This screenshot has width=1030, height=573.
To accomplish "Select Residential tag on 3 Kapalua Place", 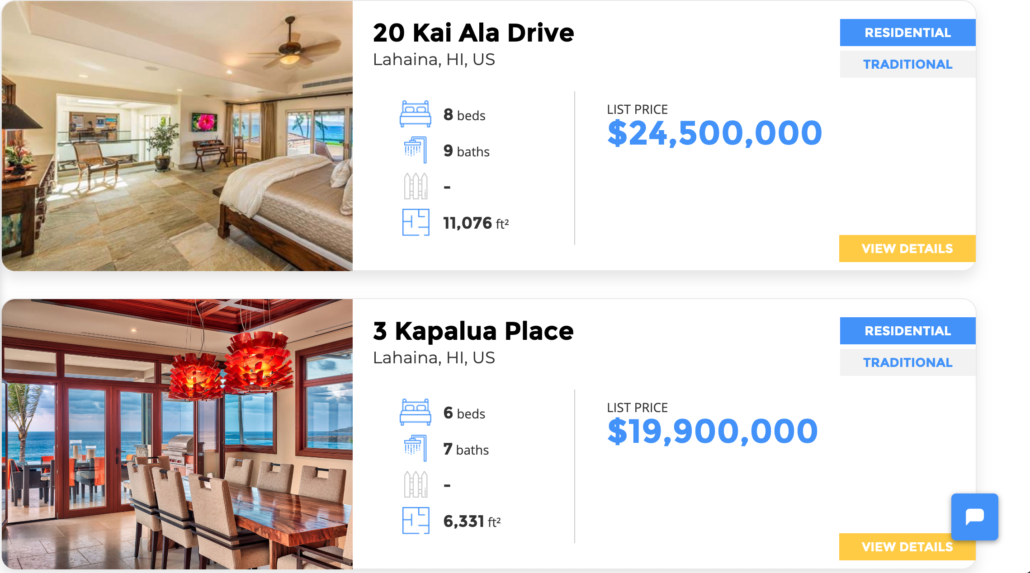I will (907, 331).
